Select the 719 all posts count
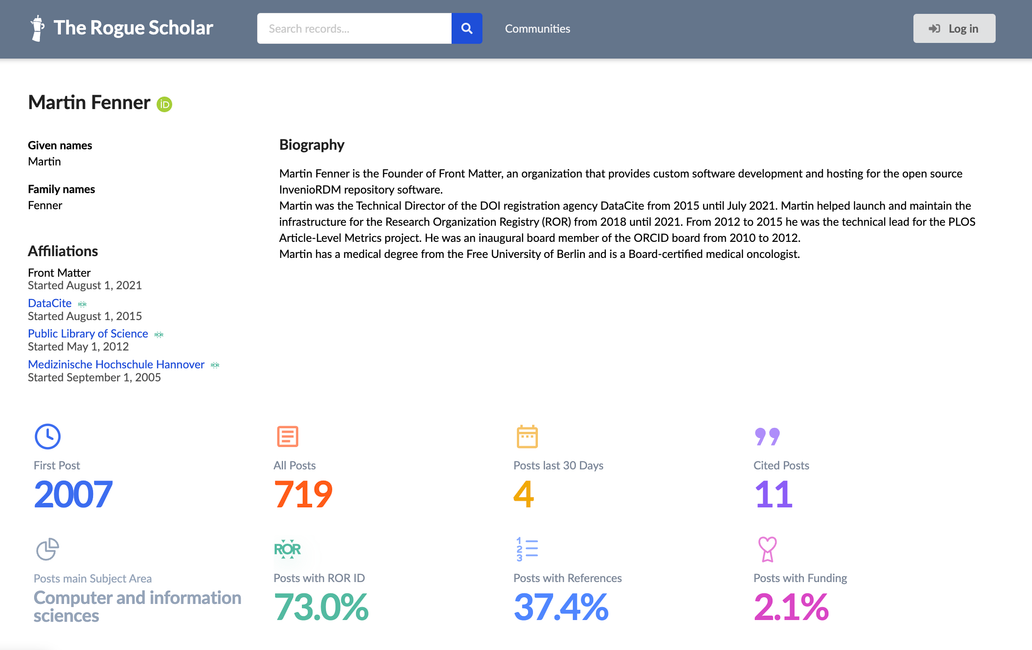Screen dimensions: 1032x650 [x=303, y=494]
